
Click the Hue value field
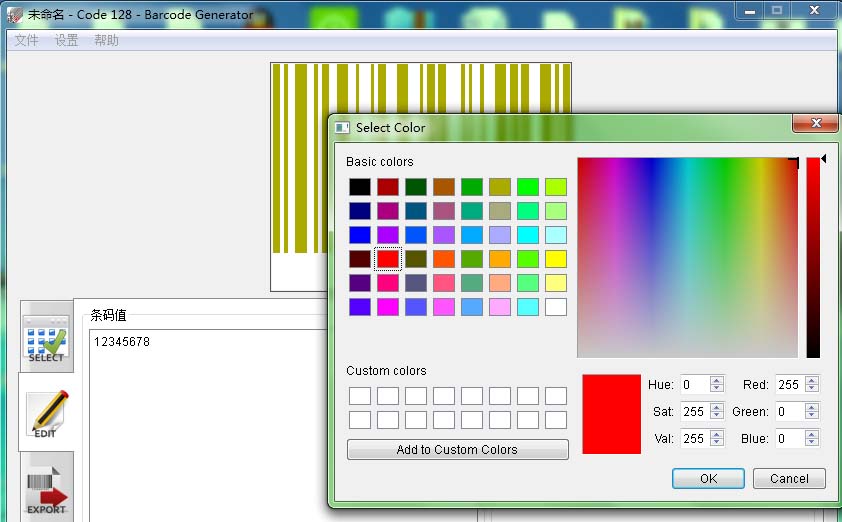[695, 385]
